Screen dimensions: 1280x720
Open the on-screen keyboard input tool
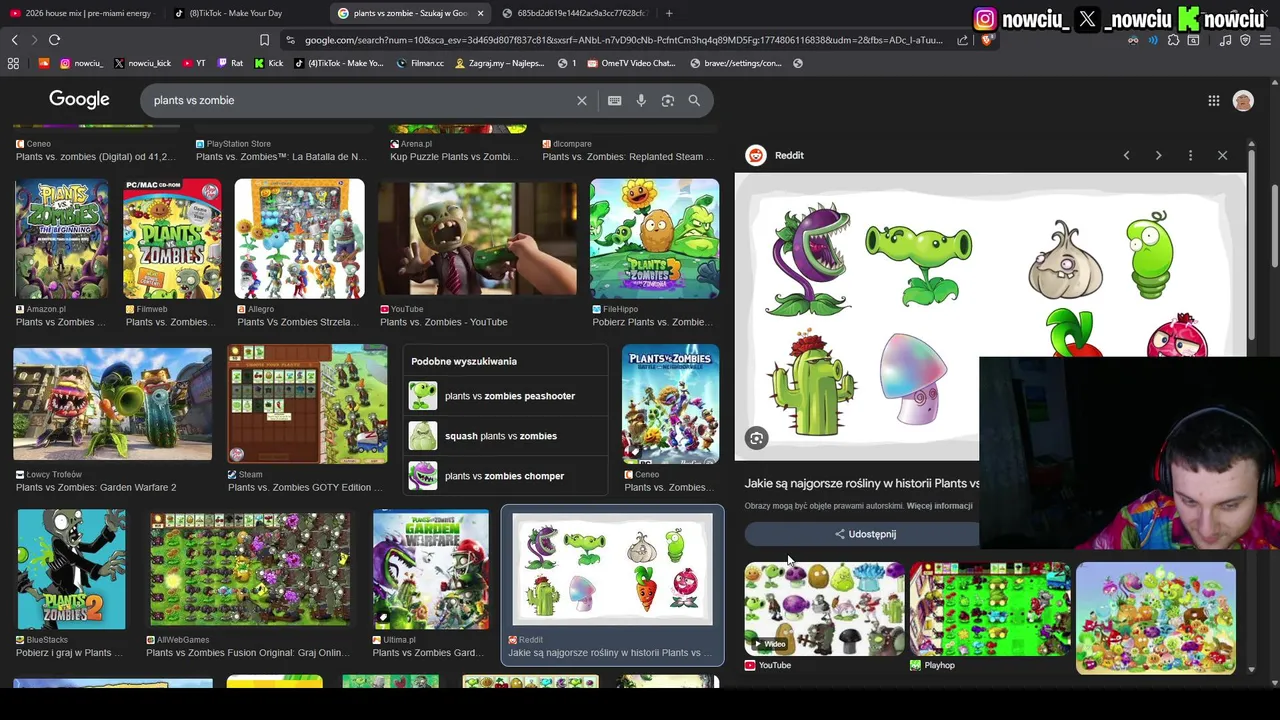[x=614, y=100]
